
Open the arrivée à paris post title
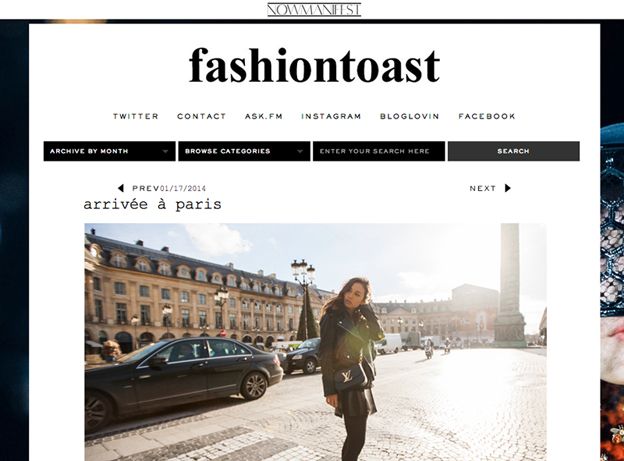point(152,204)
